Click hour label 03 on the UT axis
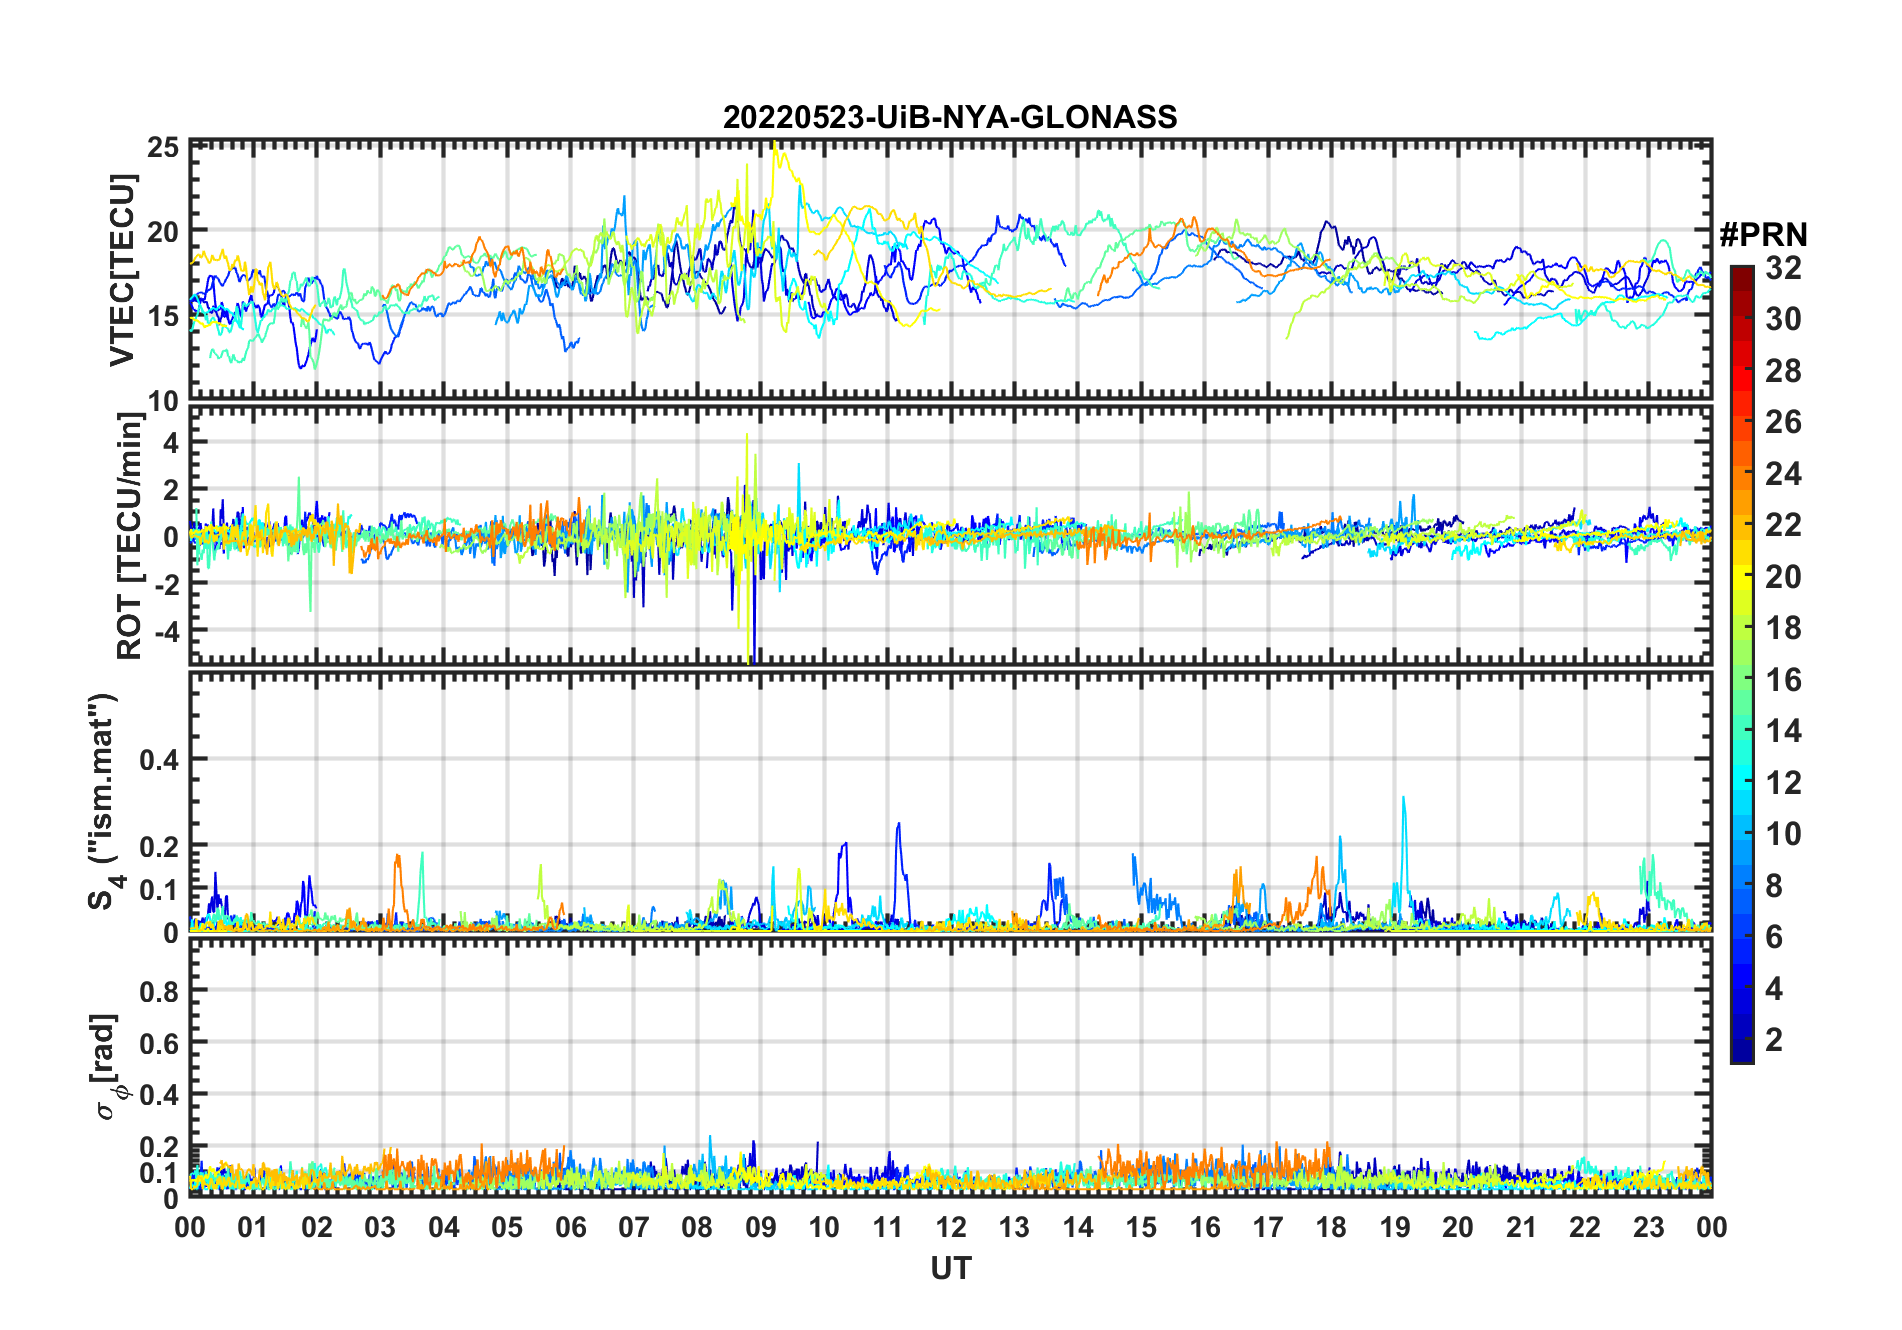This screenshot has height=1330, width=1902. (x=380, y=1227)
